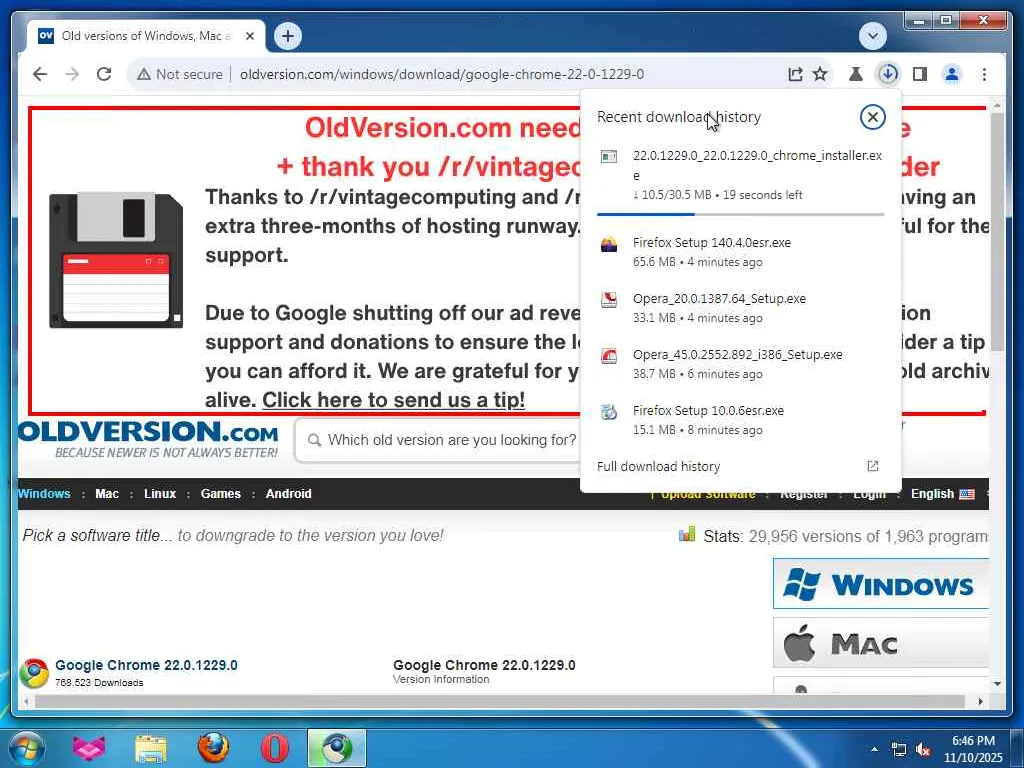This screenshot has height=768, width=1024.
Task: Open the Google Chrome 22.0.1229.0 title link
Action: (146, 665)
